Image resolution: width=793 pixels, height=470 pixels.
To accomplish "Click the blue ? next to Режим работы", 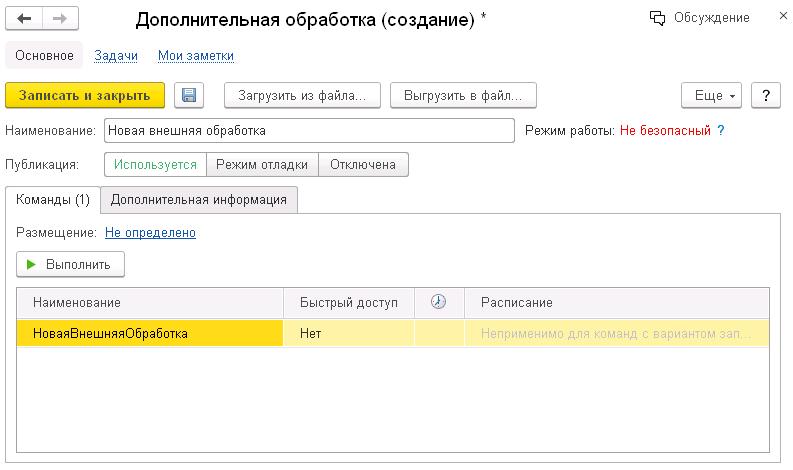I will [721, 131].
